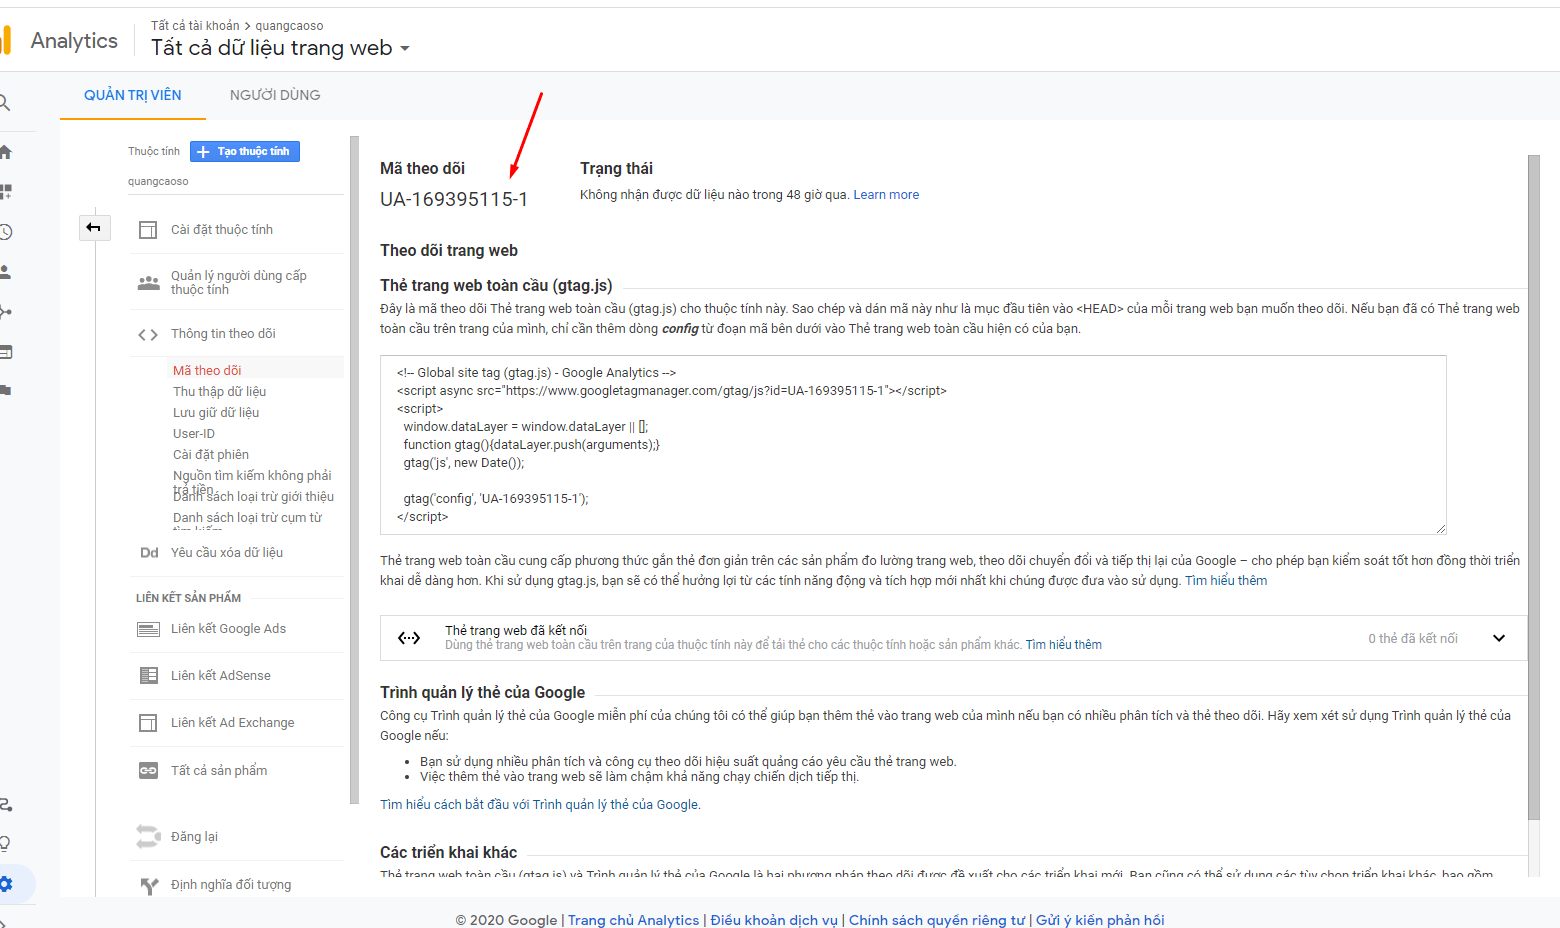Click the back arrow button beside property column
Image resolution: width=1560 pixels, height=928 pixels.
pos(94,228)
